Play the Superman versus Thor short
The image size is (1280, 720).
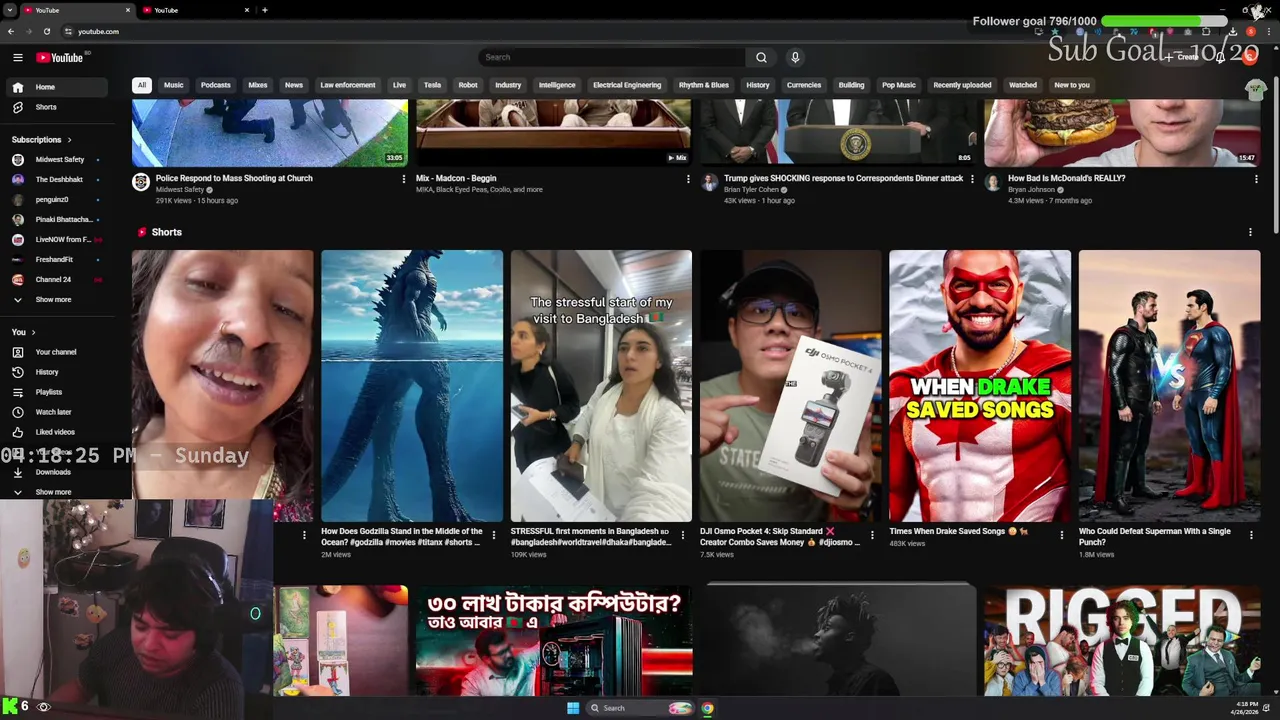1169,386
